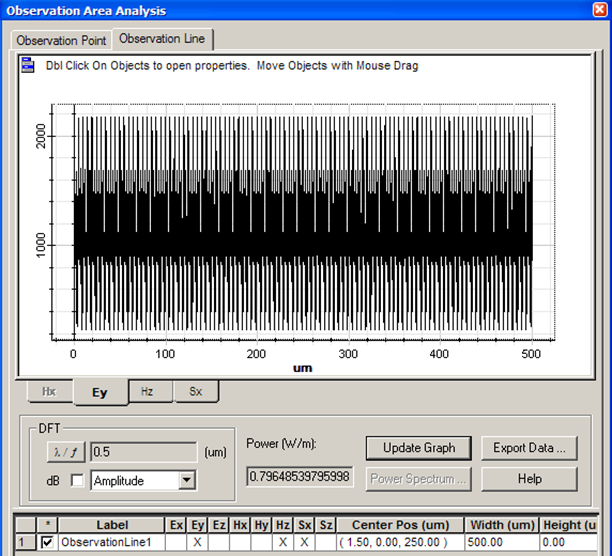Click the Sx X mark in ObservationLine1 row
612x556 pixels.
click(x=304, y=542)
